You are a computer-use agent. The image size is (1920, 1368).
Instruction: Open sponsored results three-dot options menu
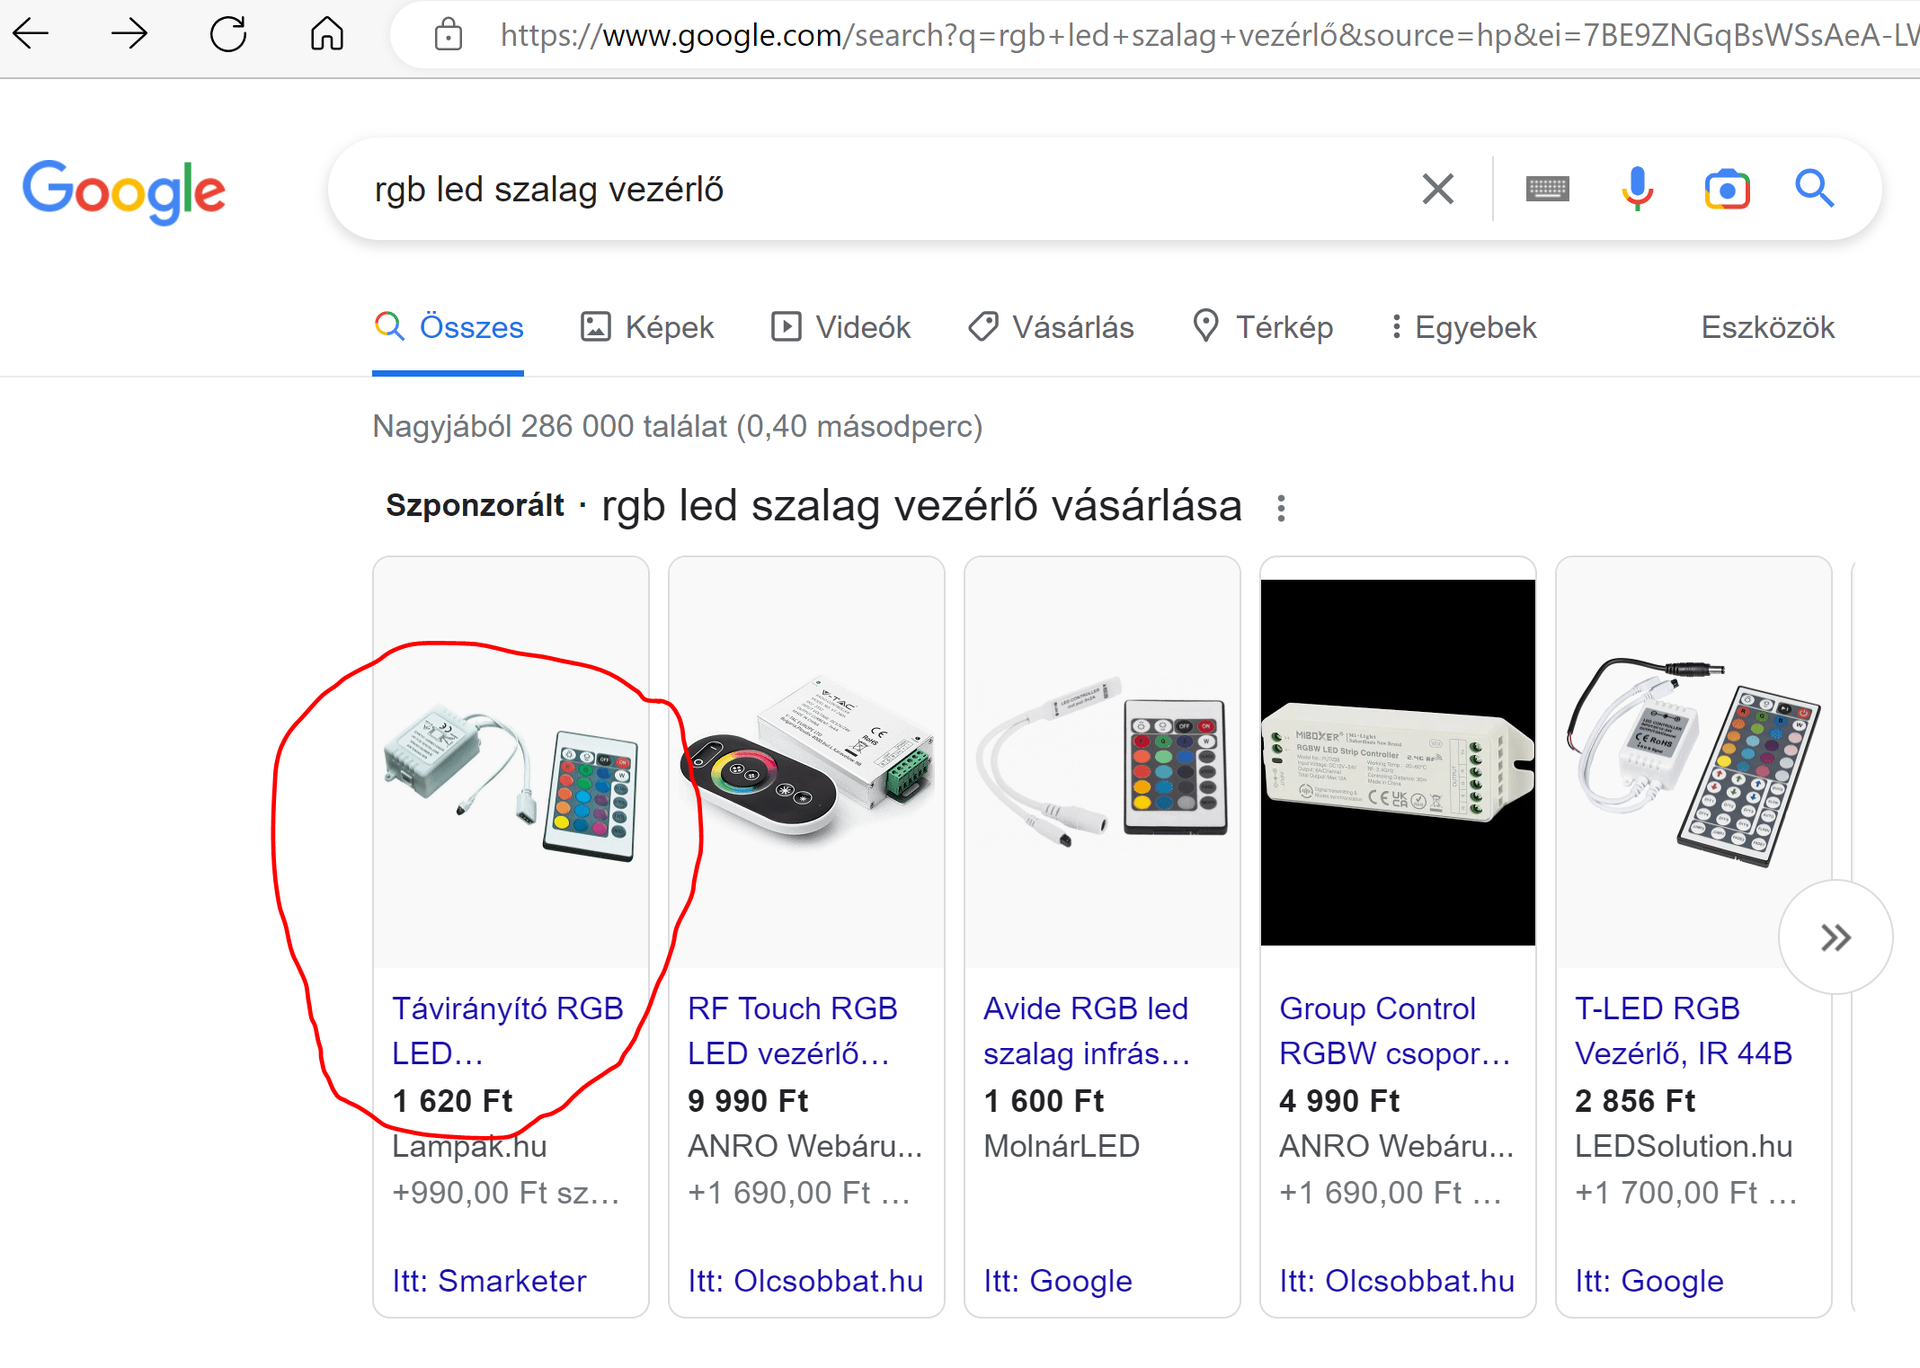click(x=1281, y=508)
